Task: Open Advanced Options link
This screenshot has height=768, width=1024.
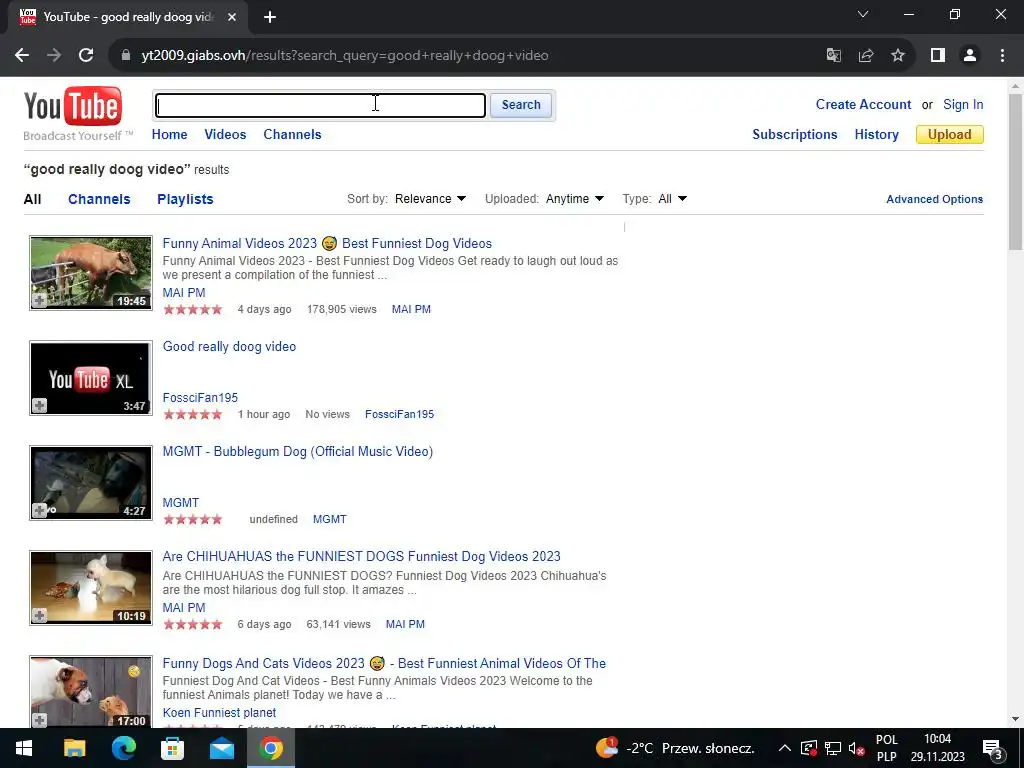Action: (935, 199)
